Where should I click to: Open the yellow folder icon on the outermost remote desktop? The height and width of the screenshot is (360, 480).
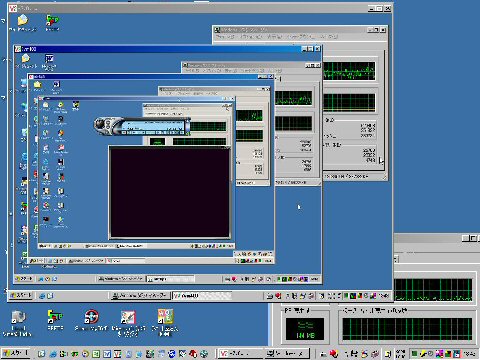(x=23, y=20)
